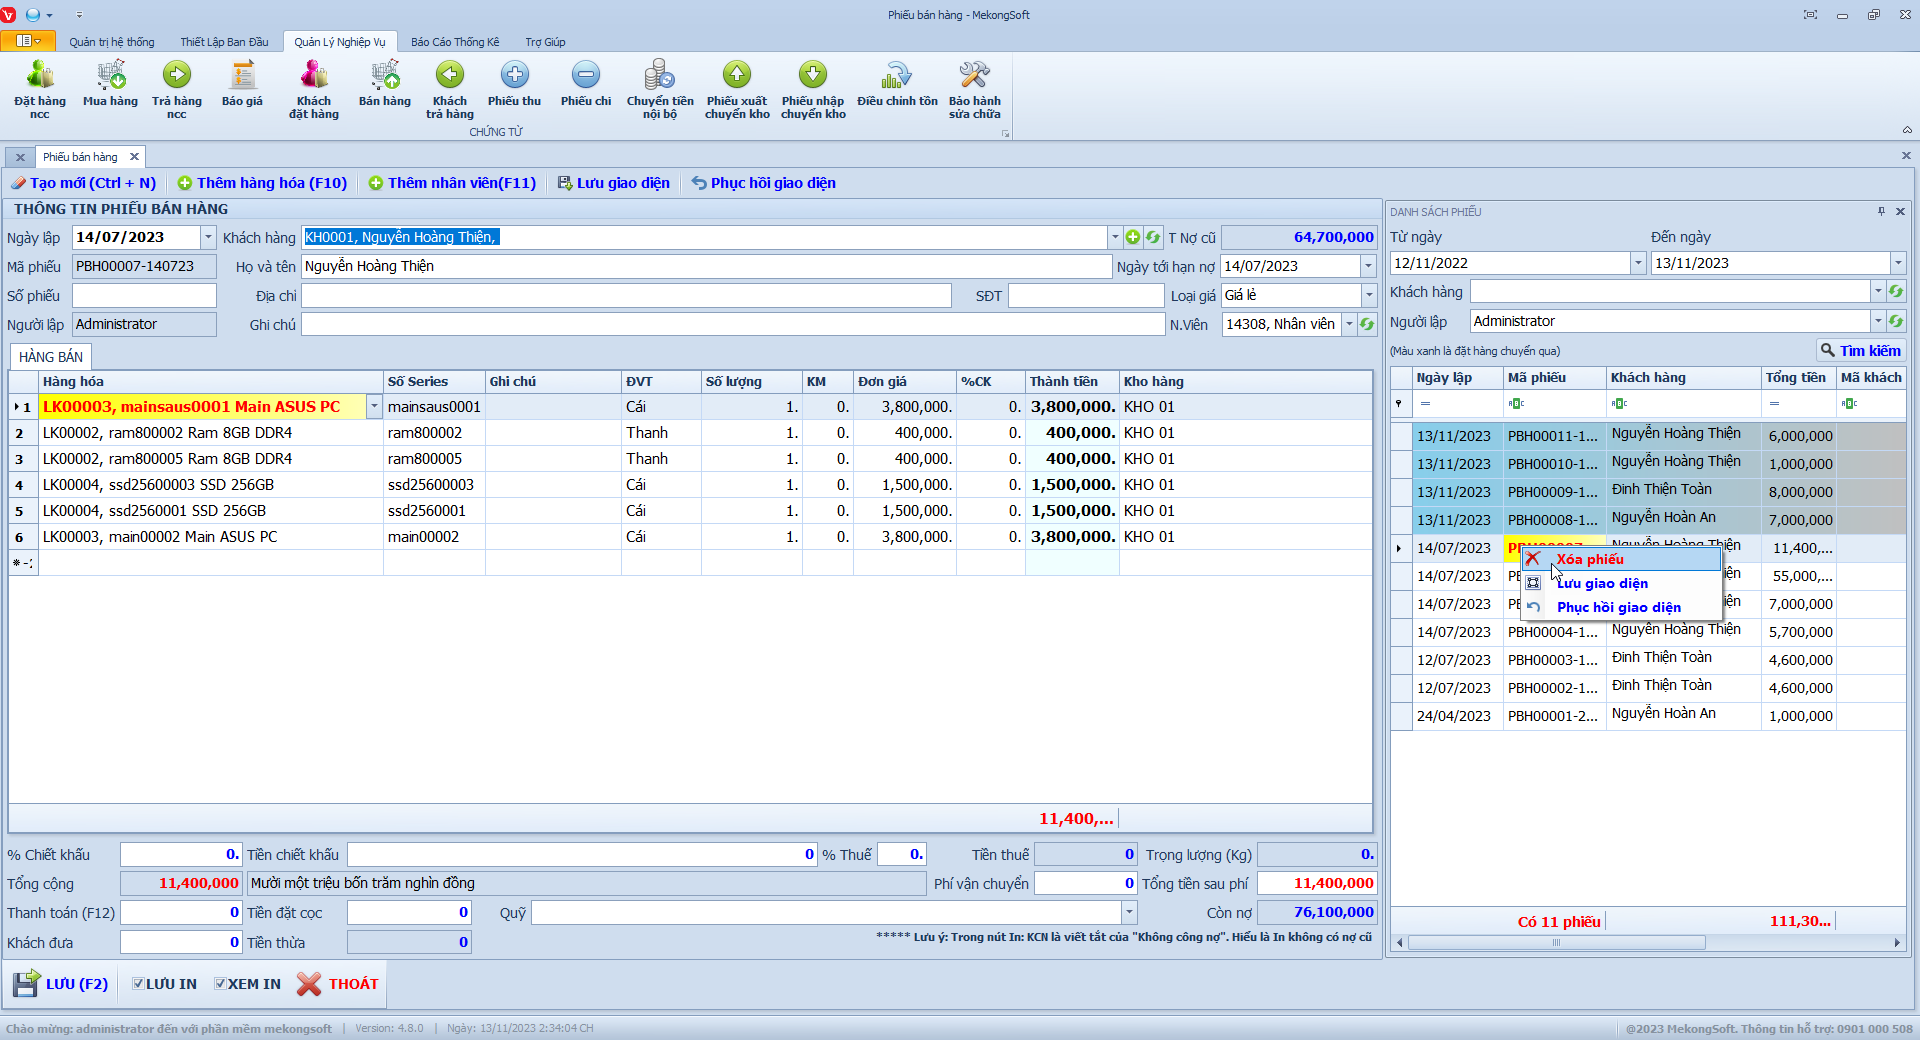The height and width of the screenshot is (1040, 1920).
Task: Click the voucher list horizontal scrollbar
Action: [1556, 943]
